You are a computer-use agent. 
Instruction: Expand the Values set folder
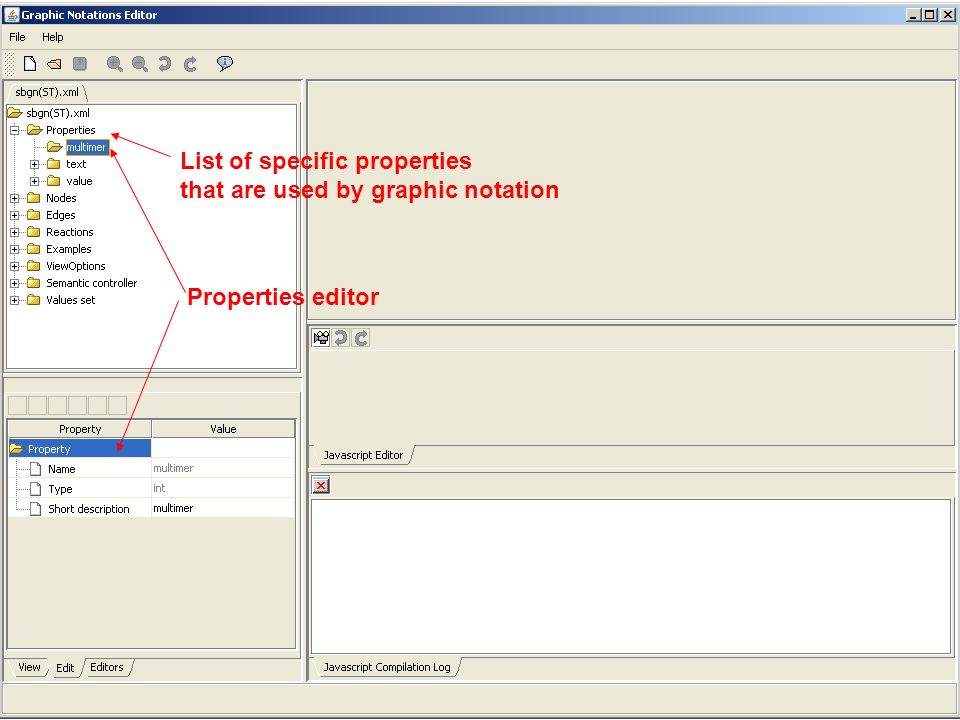(15, 300)
